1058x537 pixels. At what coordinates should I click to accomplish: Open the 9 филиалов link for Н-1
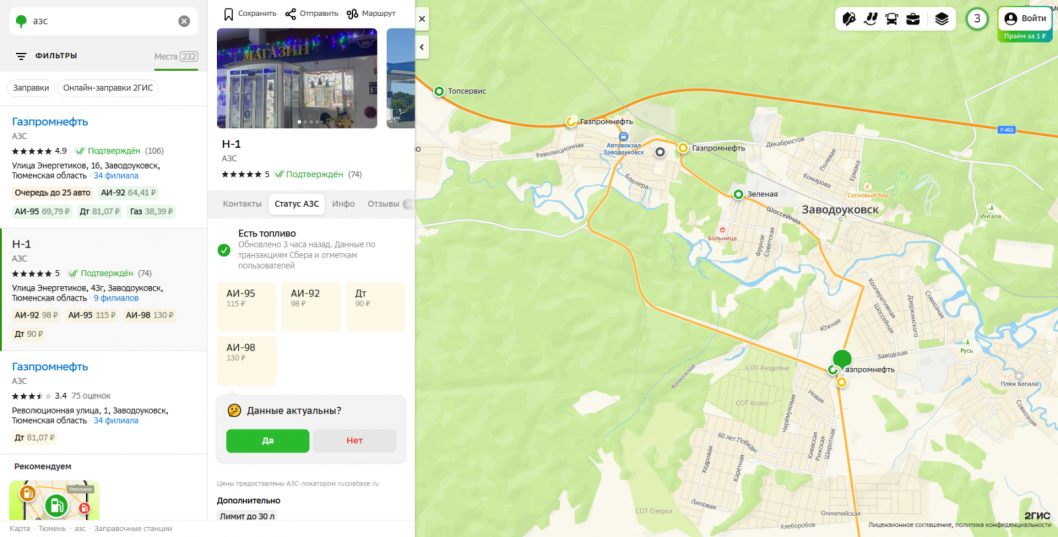click(116, 298)
